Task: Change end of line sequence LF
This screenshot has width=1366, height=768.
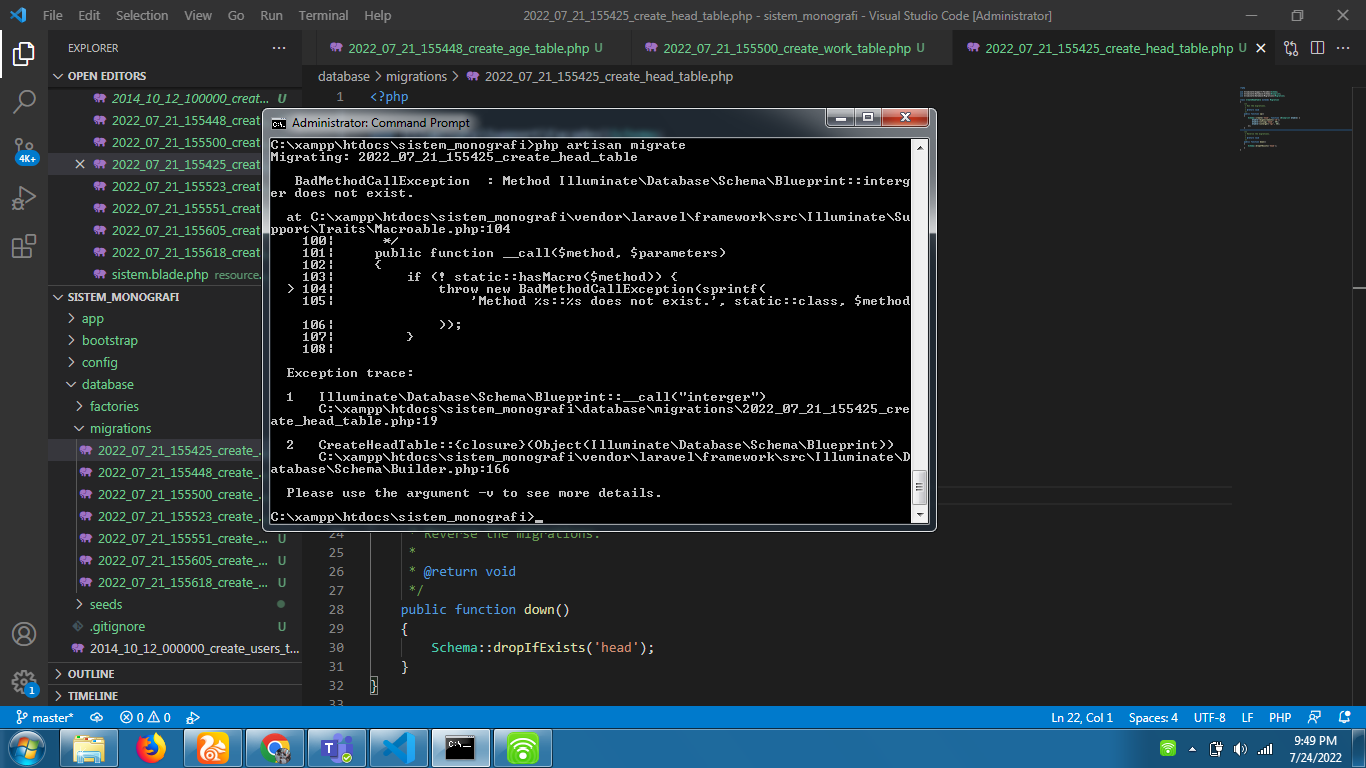Action: (1247, 717)
